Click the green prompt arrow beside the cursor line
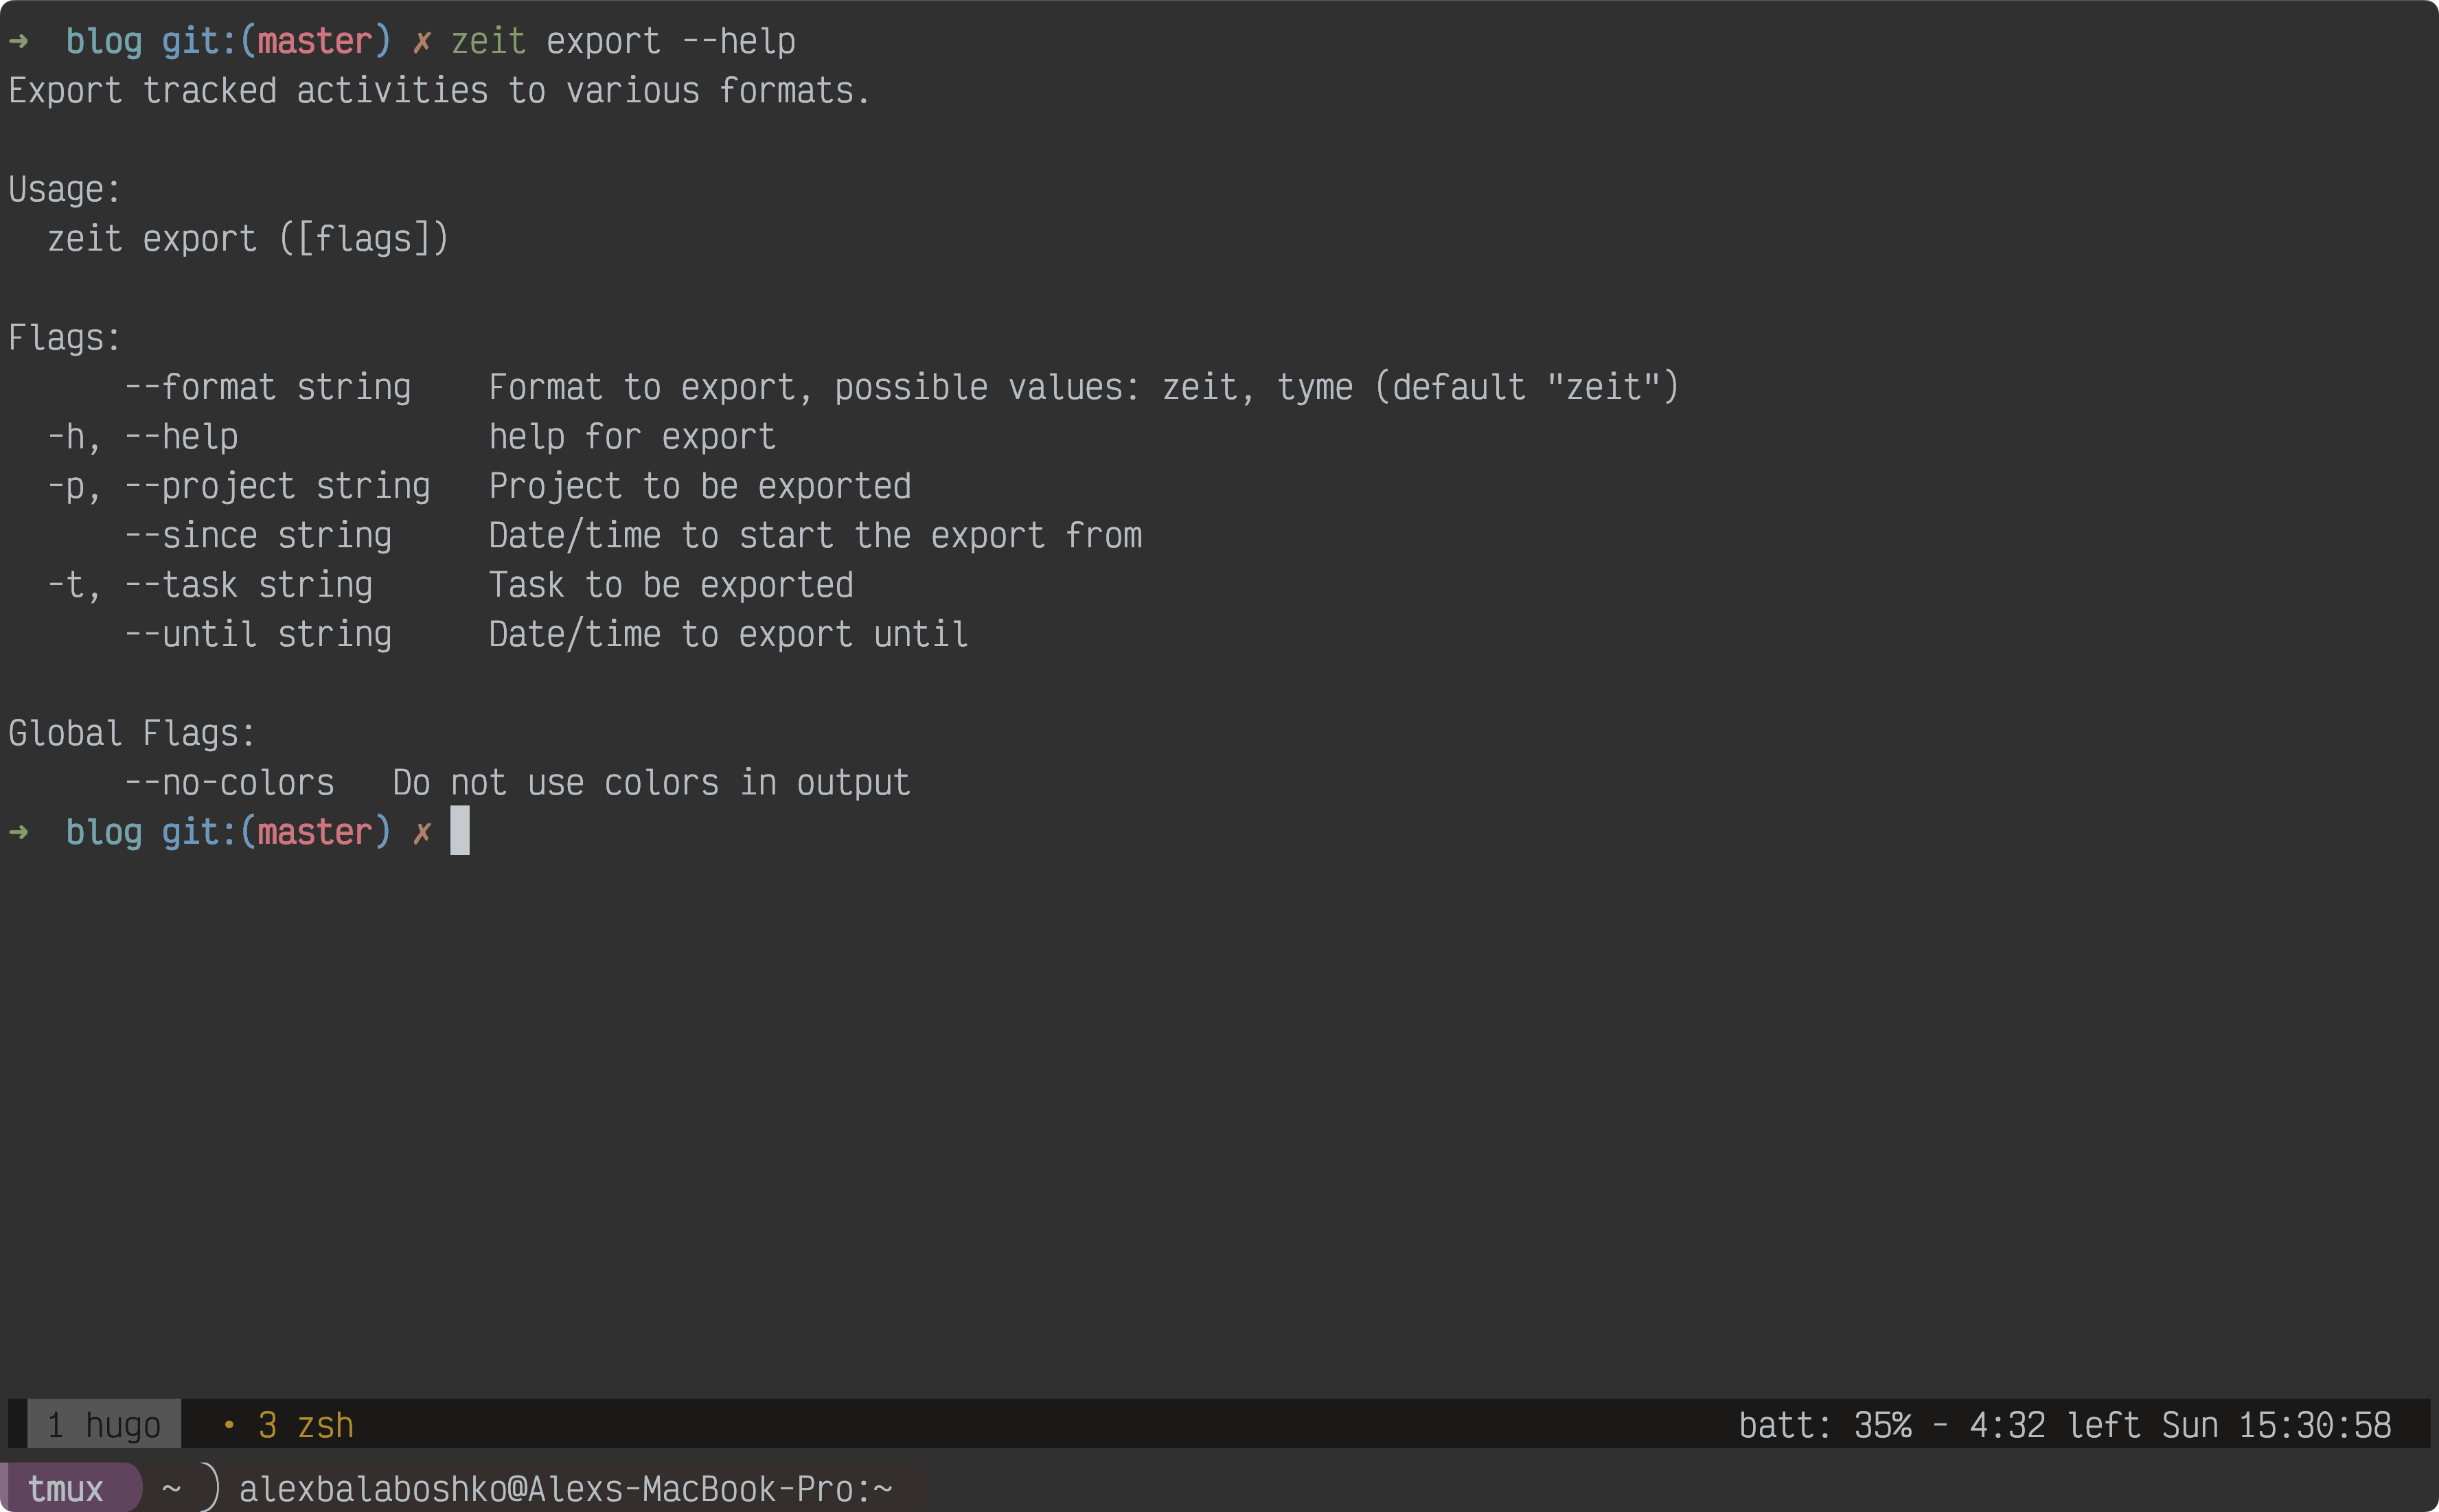Image resolution: width=2439 pixels, height=1512 pixels. 18,832
